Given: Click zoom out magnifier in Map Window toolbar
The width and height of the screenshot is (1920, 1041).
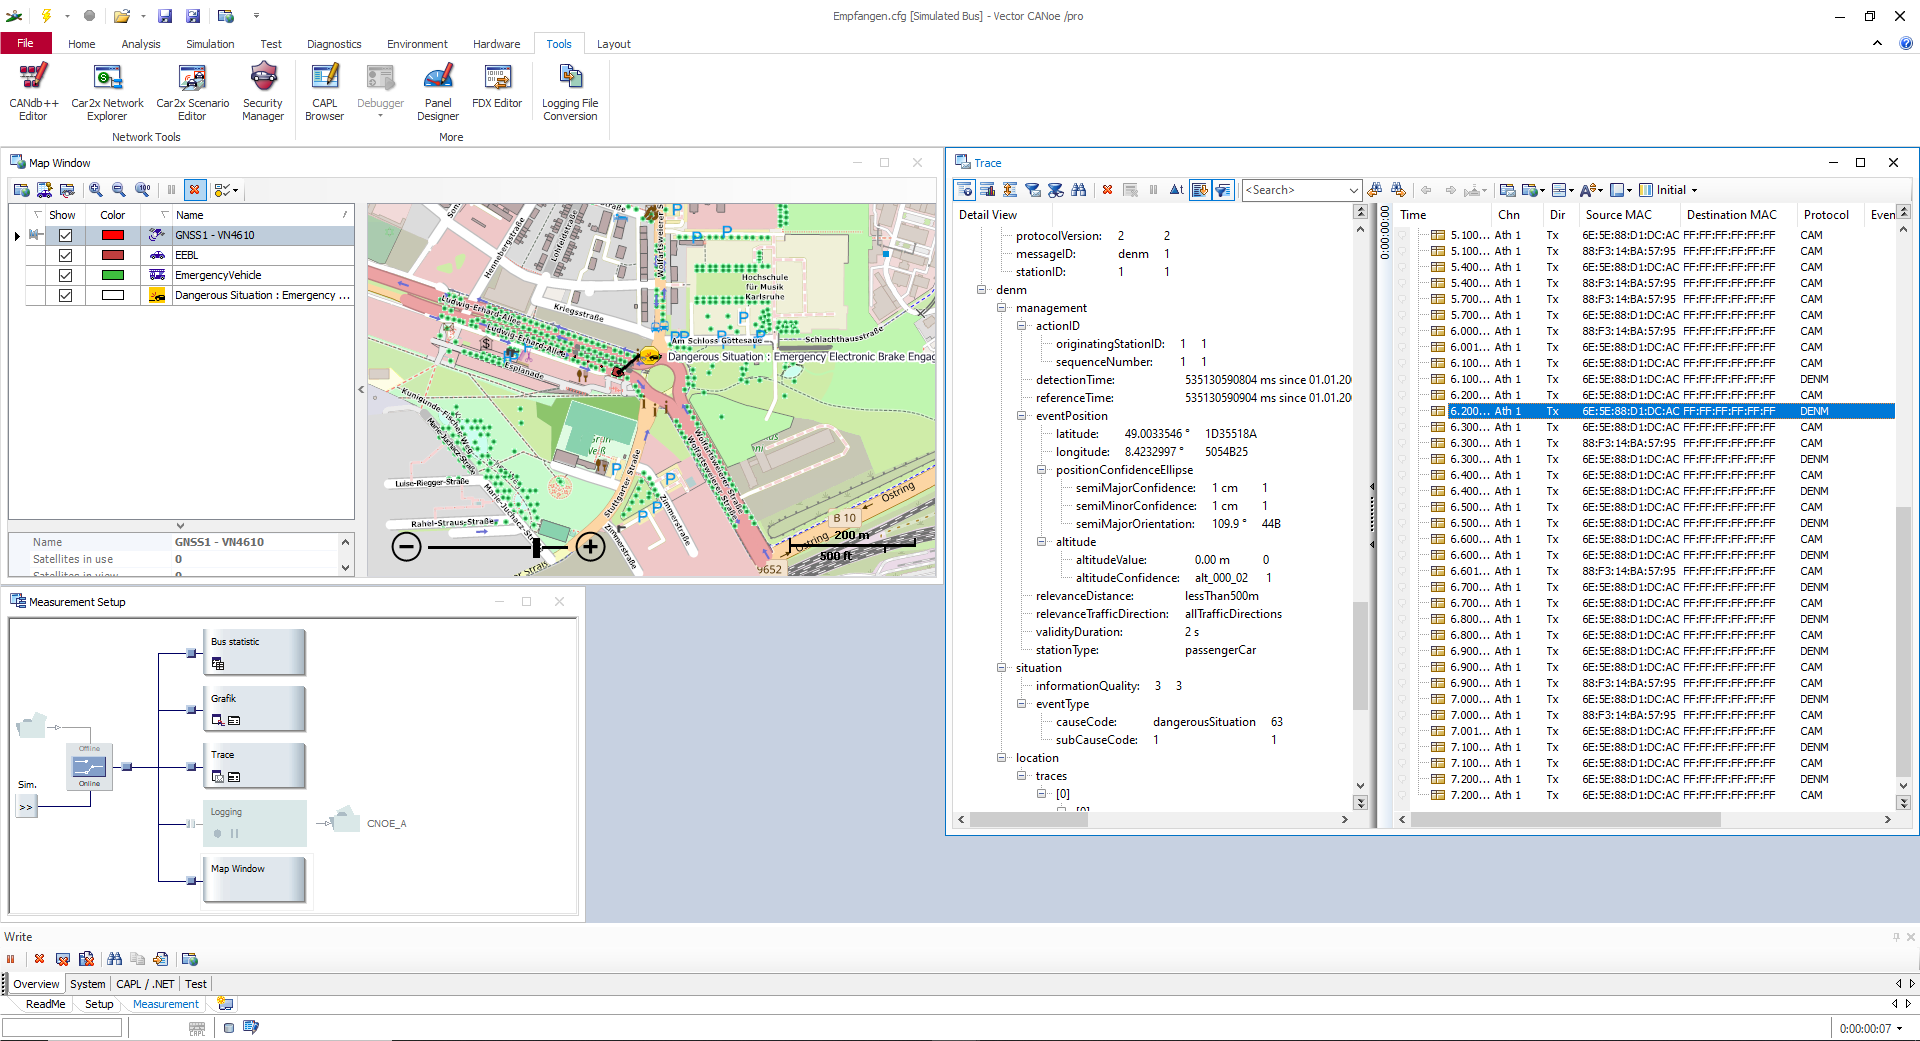Looking at the screenshot, I should tap(119, 190).
